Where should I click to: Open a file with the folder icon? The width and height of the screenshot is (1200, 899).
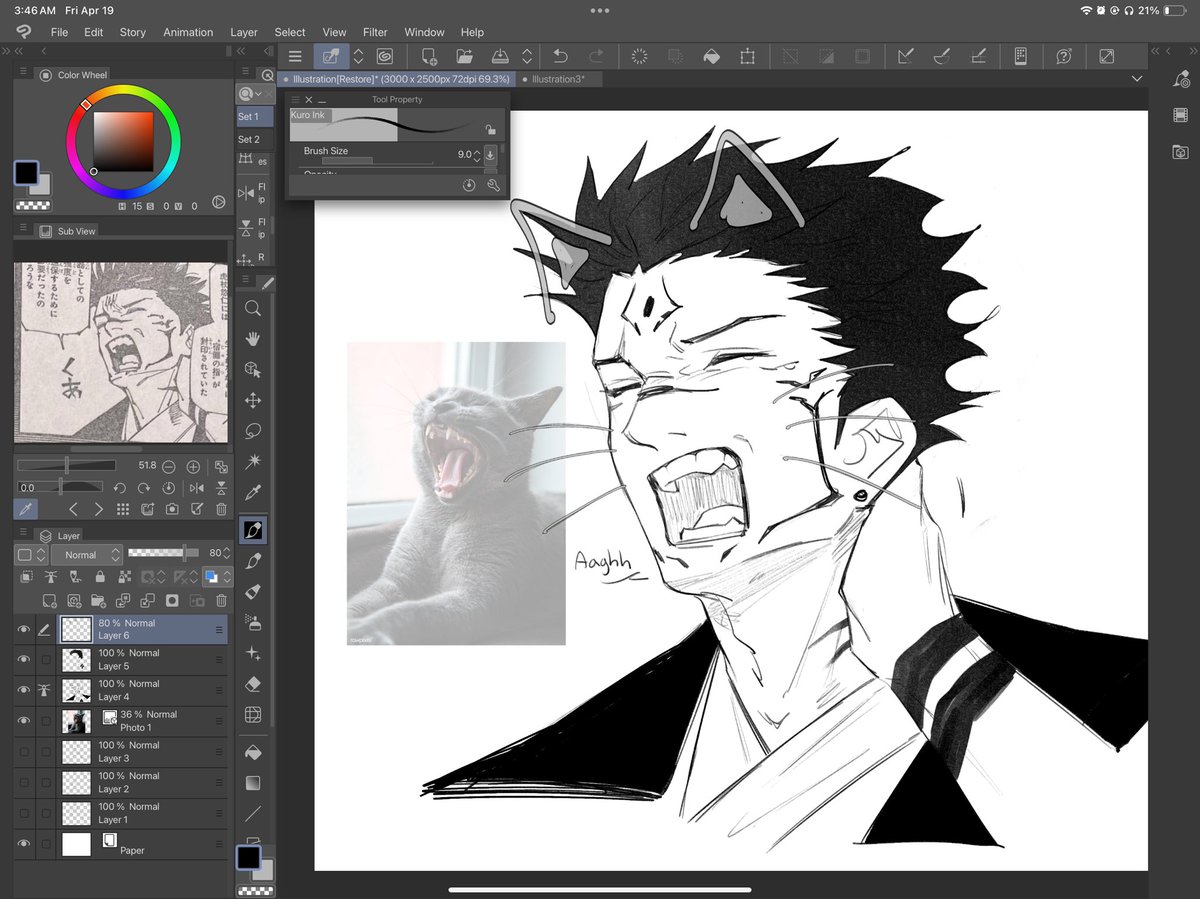pyautogui.click(x=464, y=57)
